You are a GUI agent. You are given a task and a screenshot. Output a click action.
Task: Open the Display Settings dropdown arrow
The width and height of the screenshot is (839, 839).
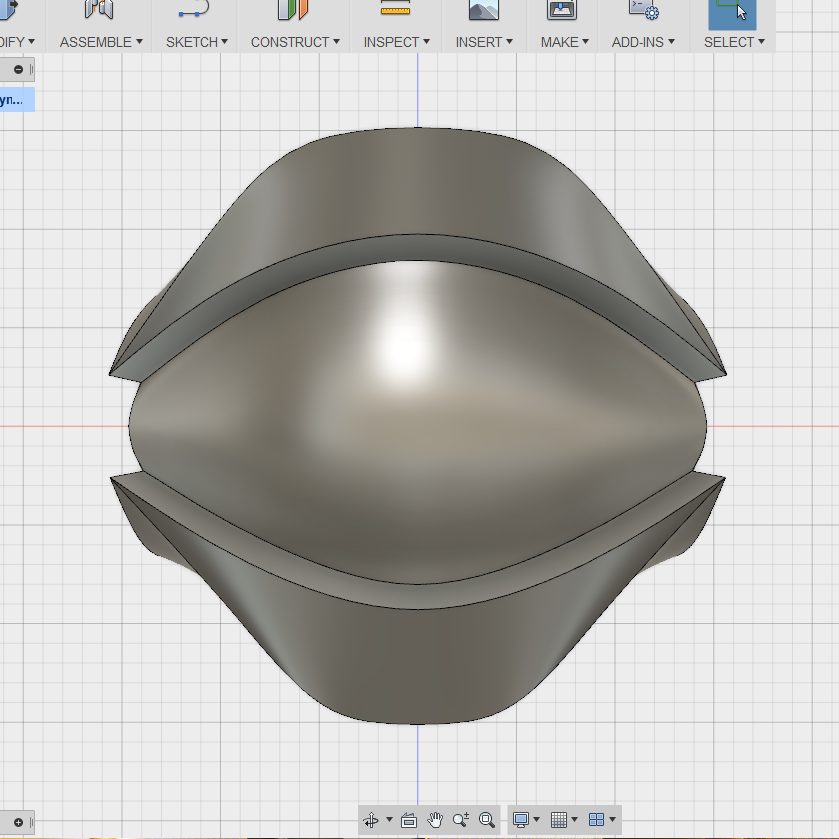point(536,820)
